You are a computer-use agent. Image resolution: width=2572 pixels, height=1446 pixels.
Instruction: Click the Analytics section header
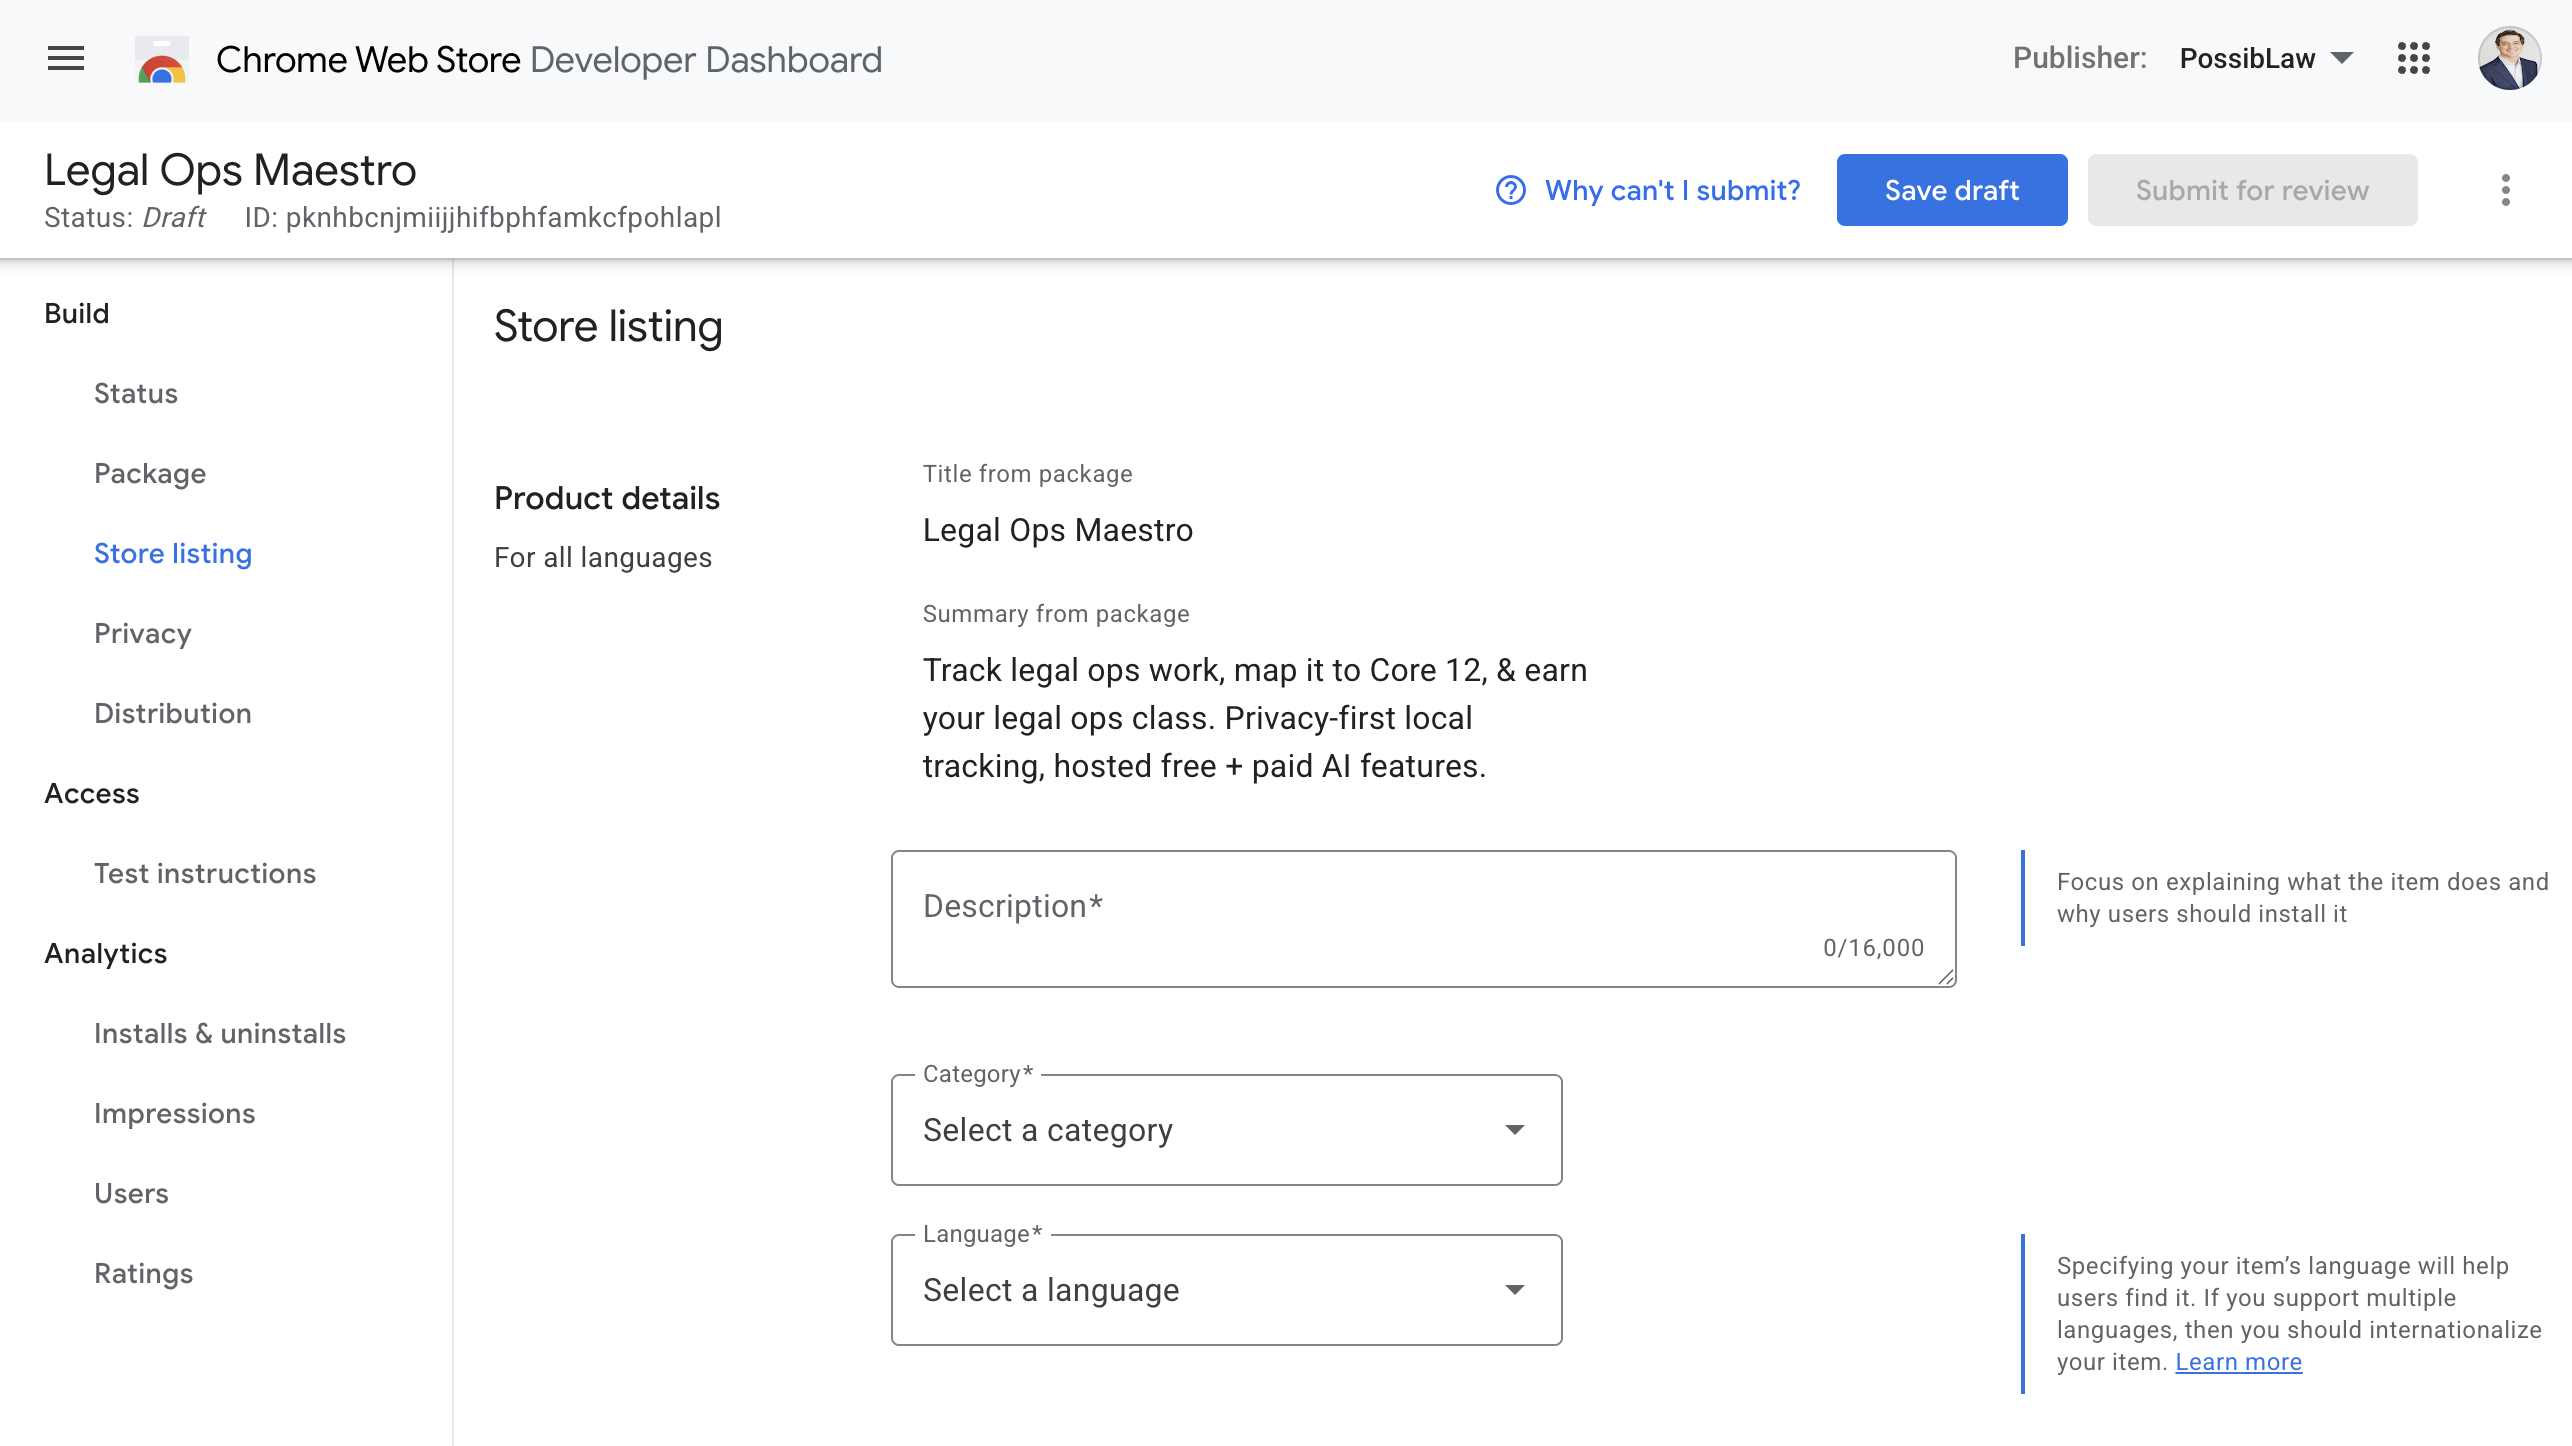pyautogui.click(x=106, y=953)
